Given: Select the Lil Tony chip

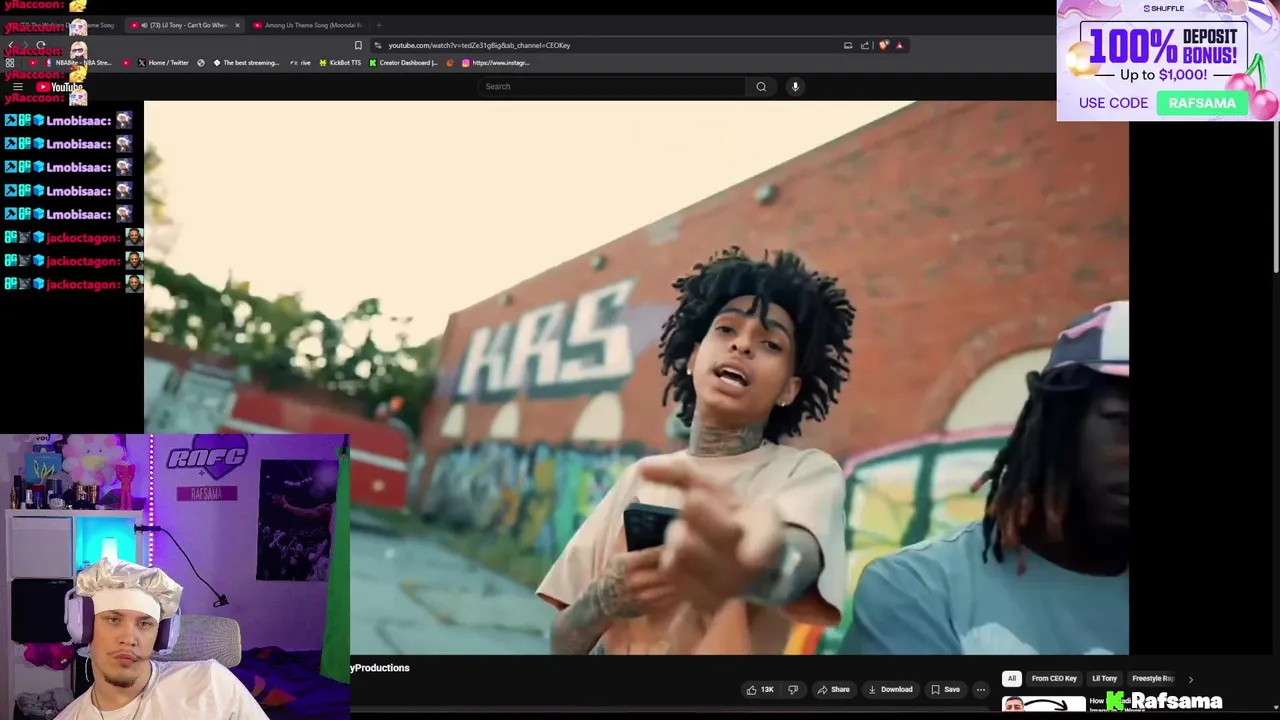Looking at the screenshot, I should 1104,679.
